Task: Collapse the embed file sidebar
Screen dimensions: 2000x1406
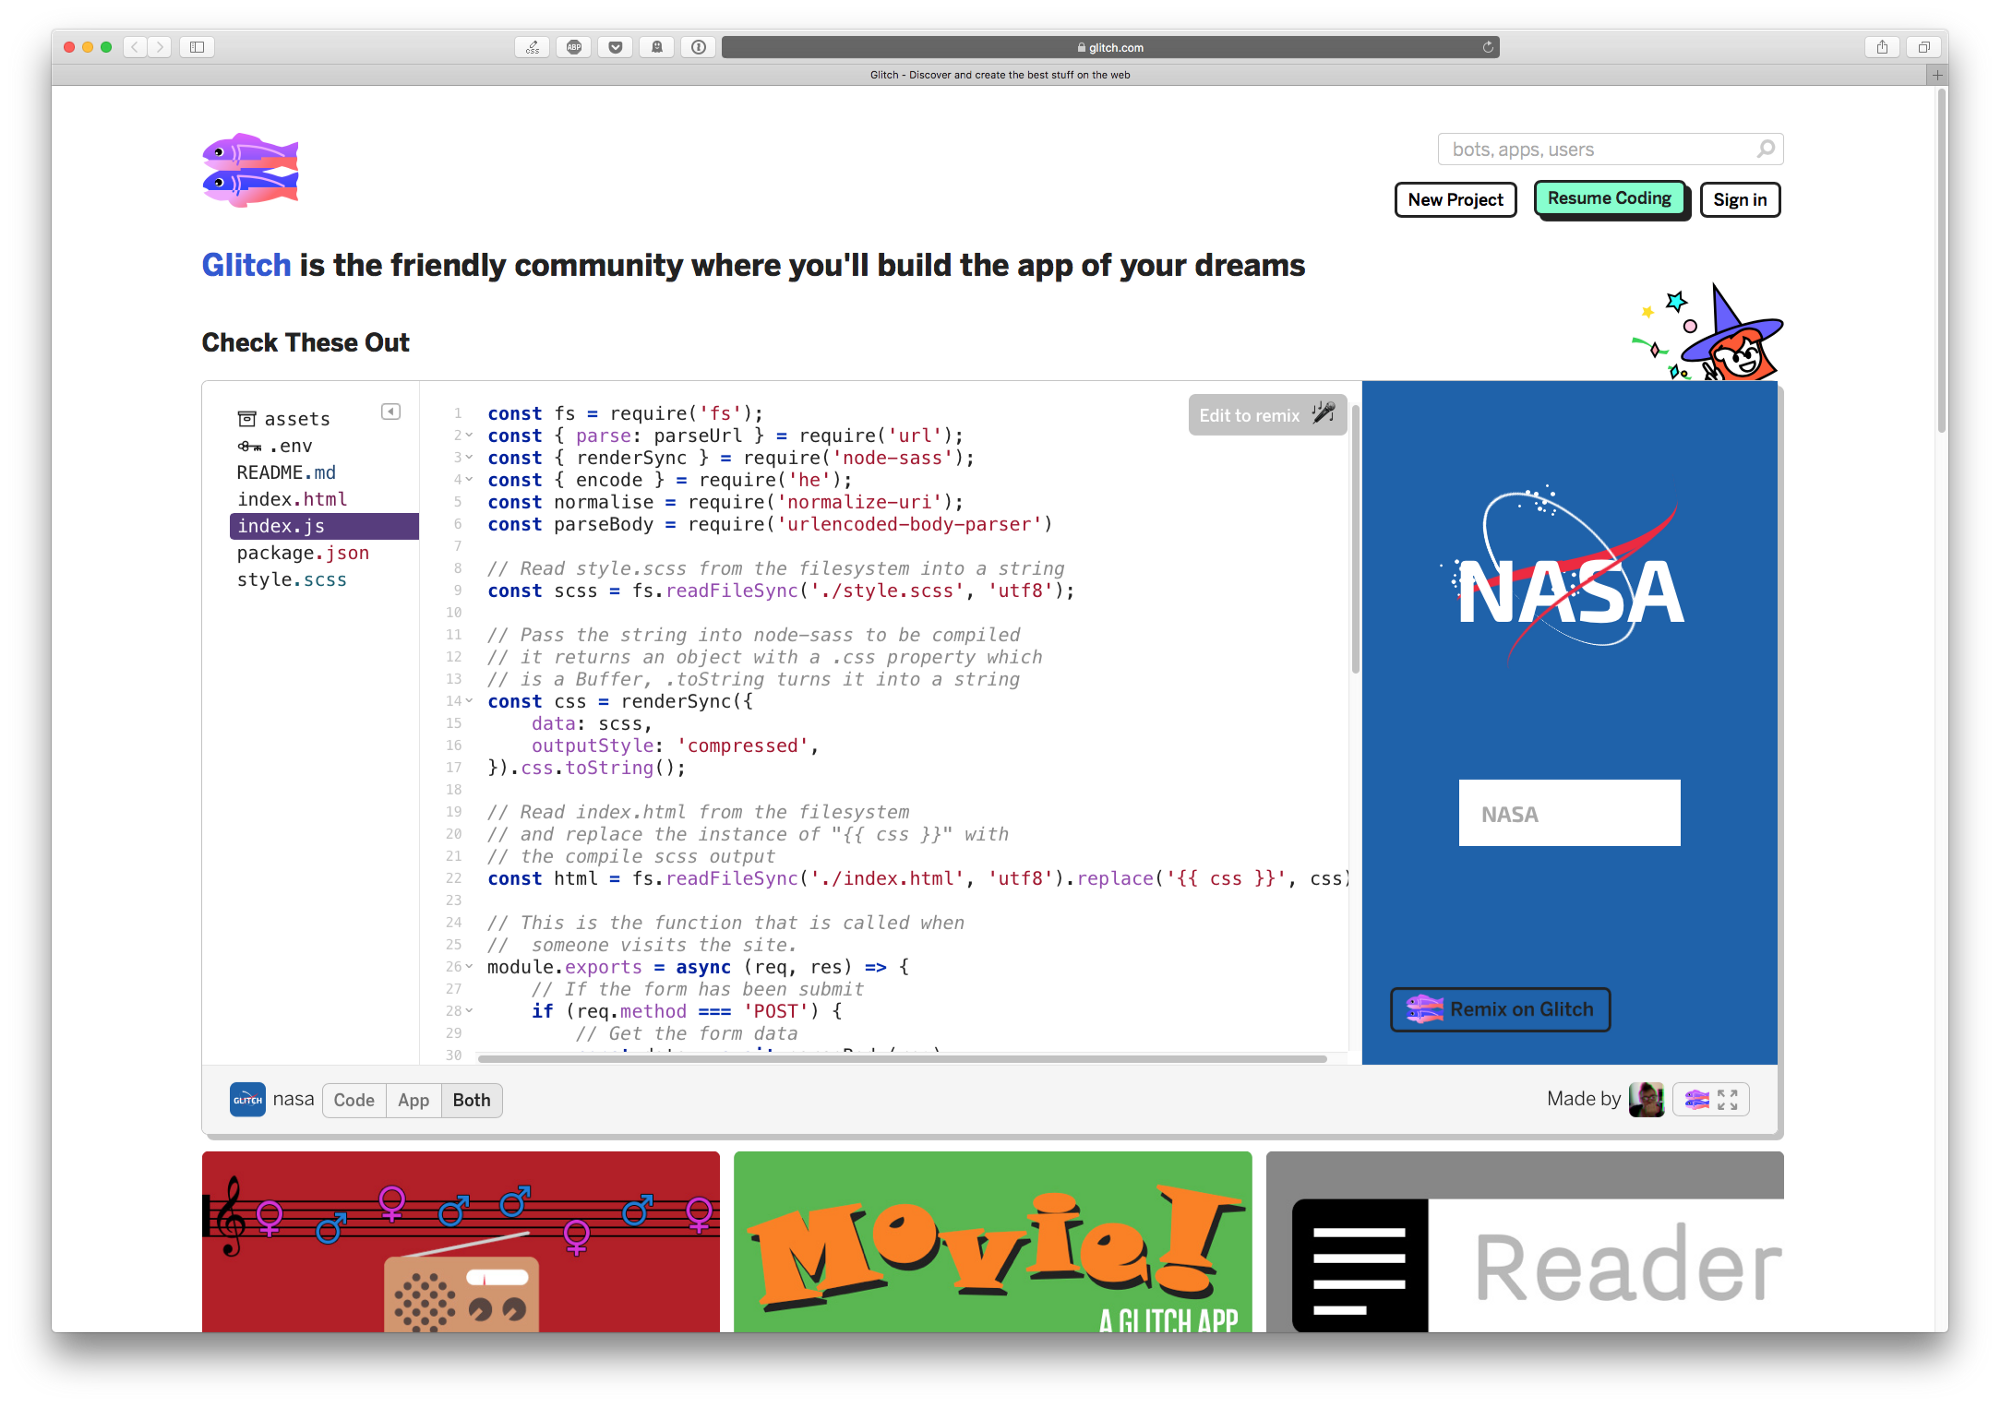Action: pos(391,412)
